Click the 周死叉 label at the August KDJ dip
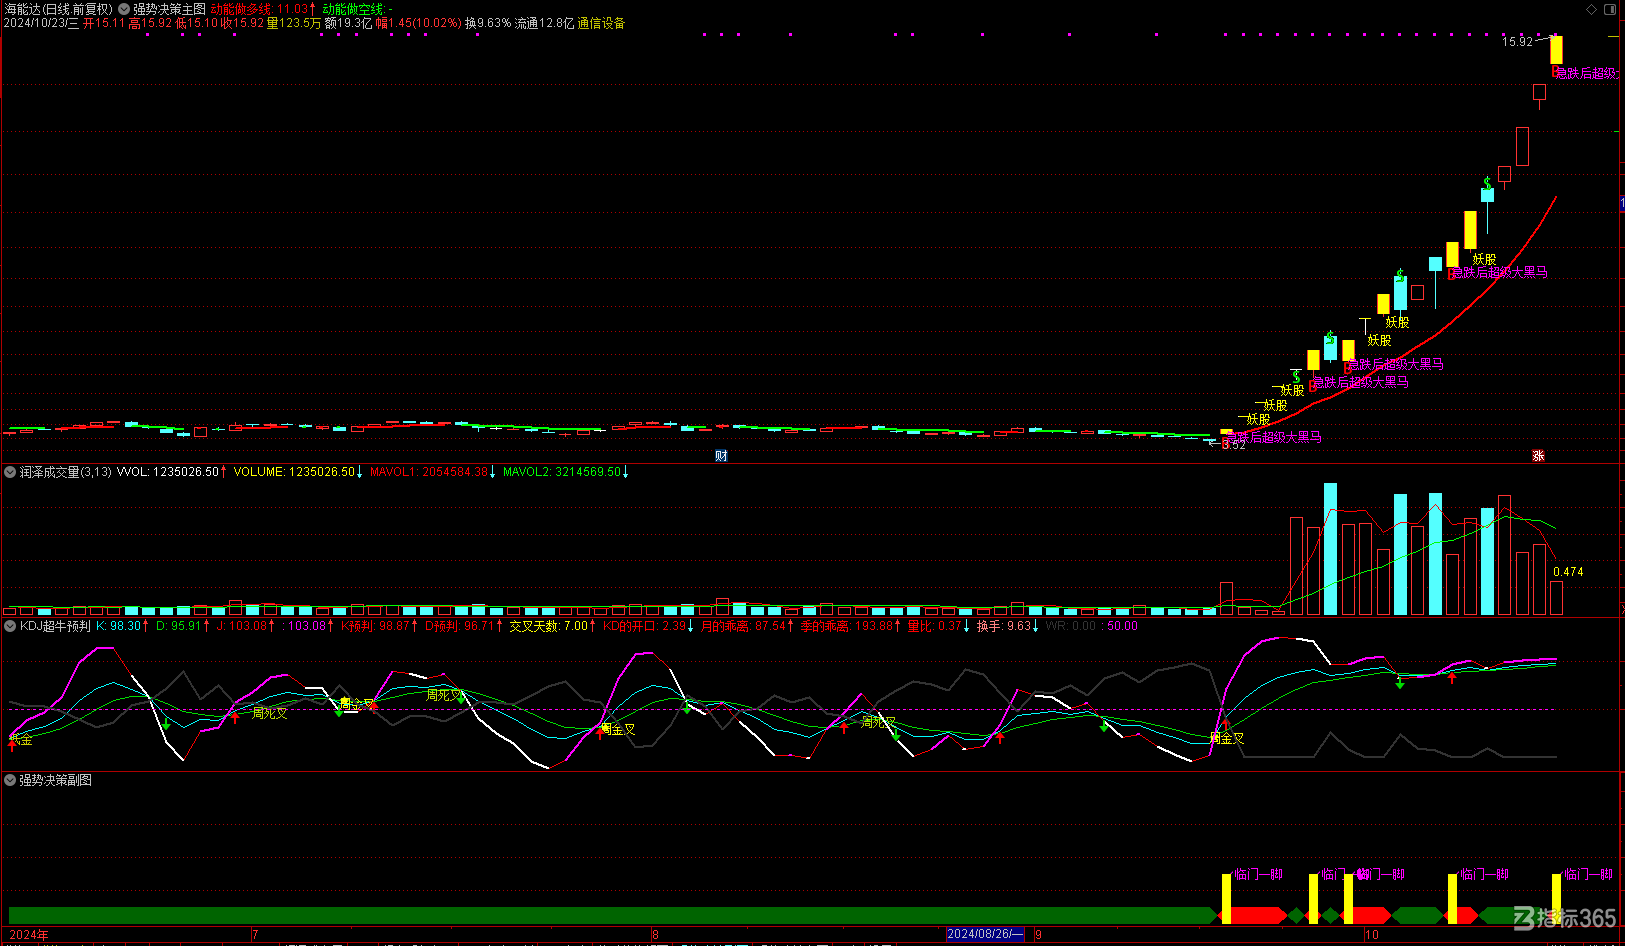This screenshot has height=946, width=1625. pyautogui.click(x=879, y=721)
